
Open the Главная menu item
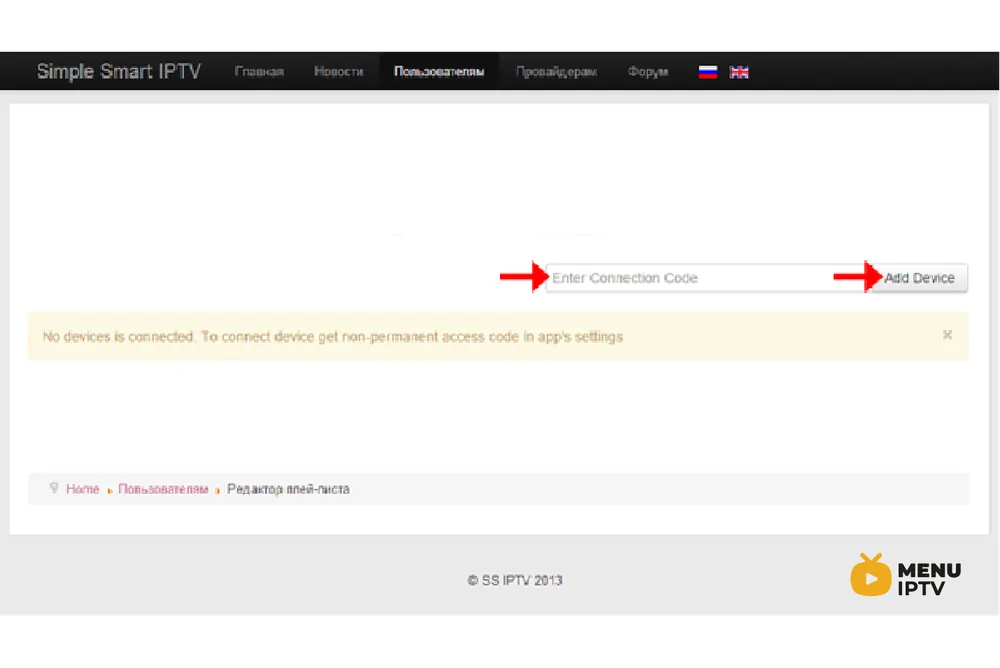pyautogui.click(x=259, y=71)
